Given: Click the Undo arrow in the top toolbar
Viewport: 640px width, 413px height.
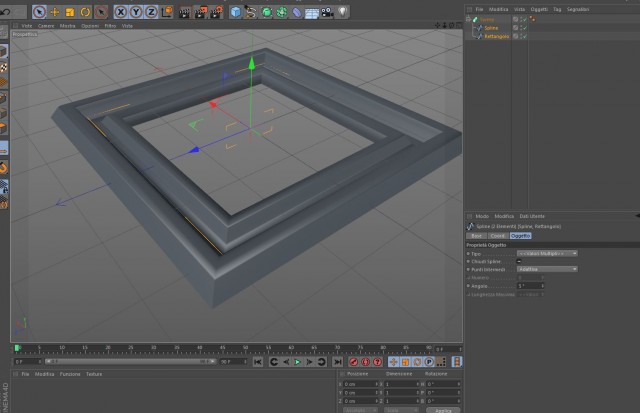Looking at the screenshot, I should 5,12.
